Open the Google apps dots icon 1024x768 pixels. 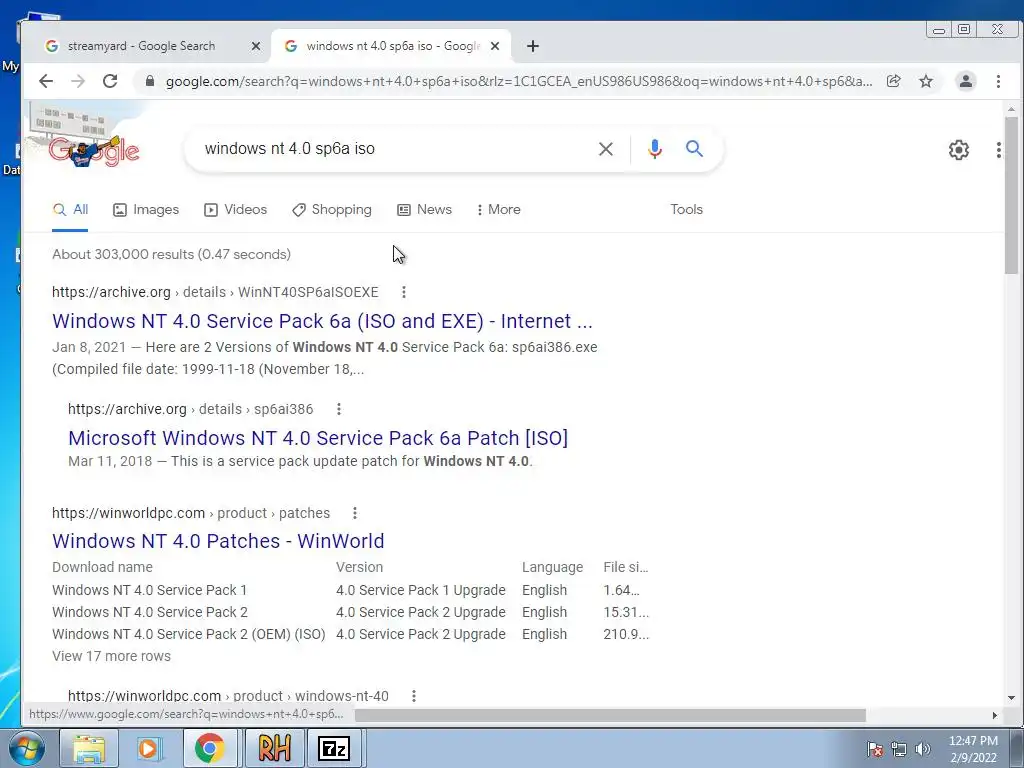999,150
